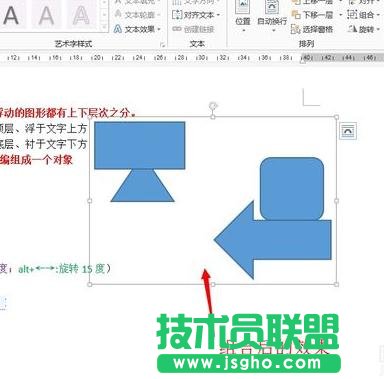Viewport: 384px width, 379px height.
Task: Open the 自动换行 wrap text dropdown
Action: (272, 16)
